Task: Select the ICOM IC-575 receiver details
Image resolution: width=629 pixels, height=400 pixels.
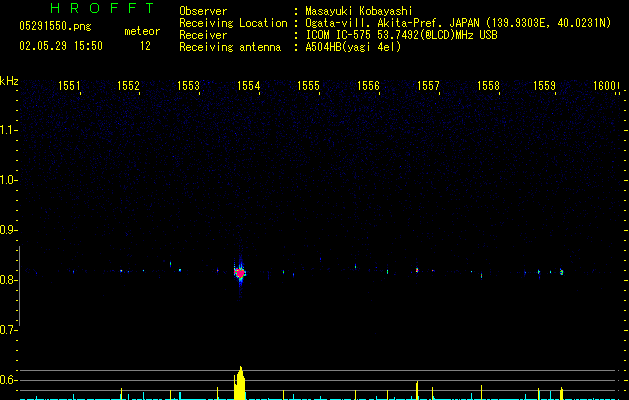Action: [x=401, y=35]
